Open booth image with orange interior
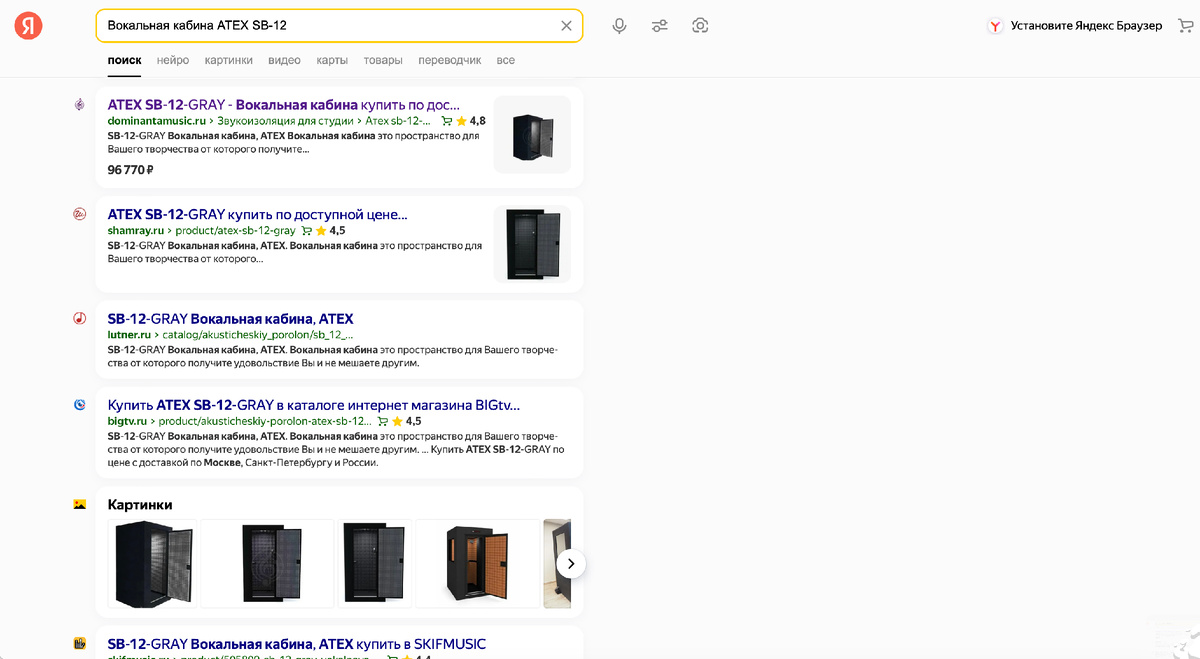The height and width of the screenshot is (659, 1200). [477, 563]
